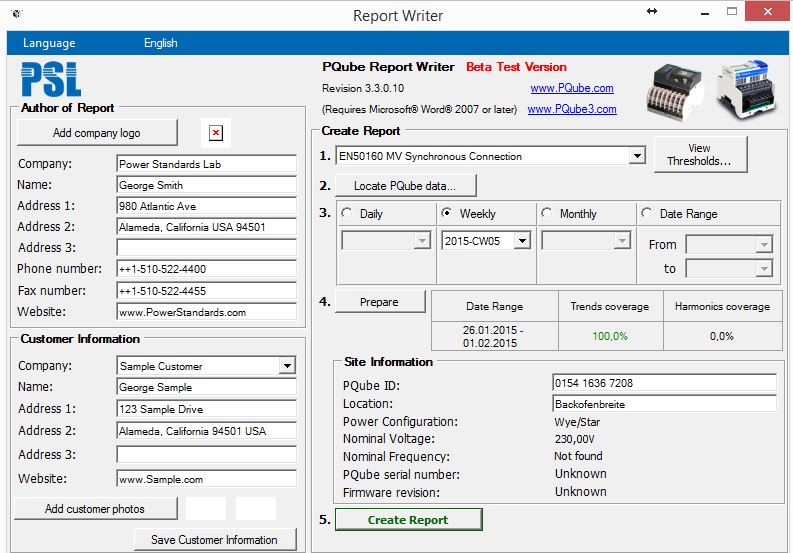Click the first customer photo placeholder
Viewport: 793px width, 553px height.
[205, 508]
